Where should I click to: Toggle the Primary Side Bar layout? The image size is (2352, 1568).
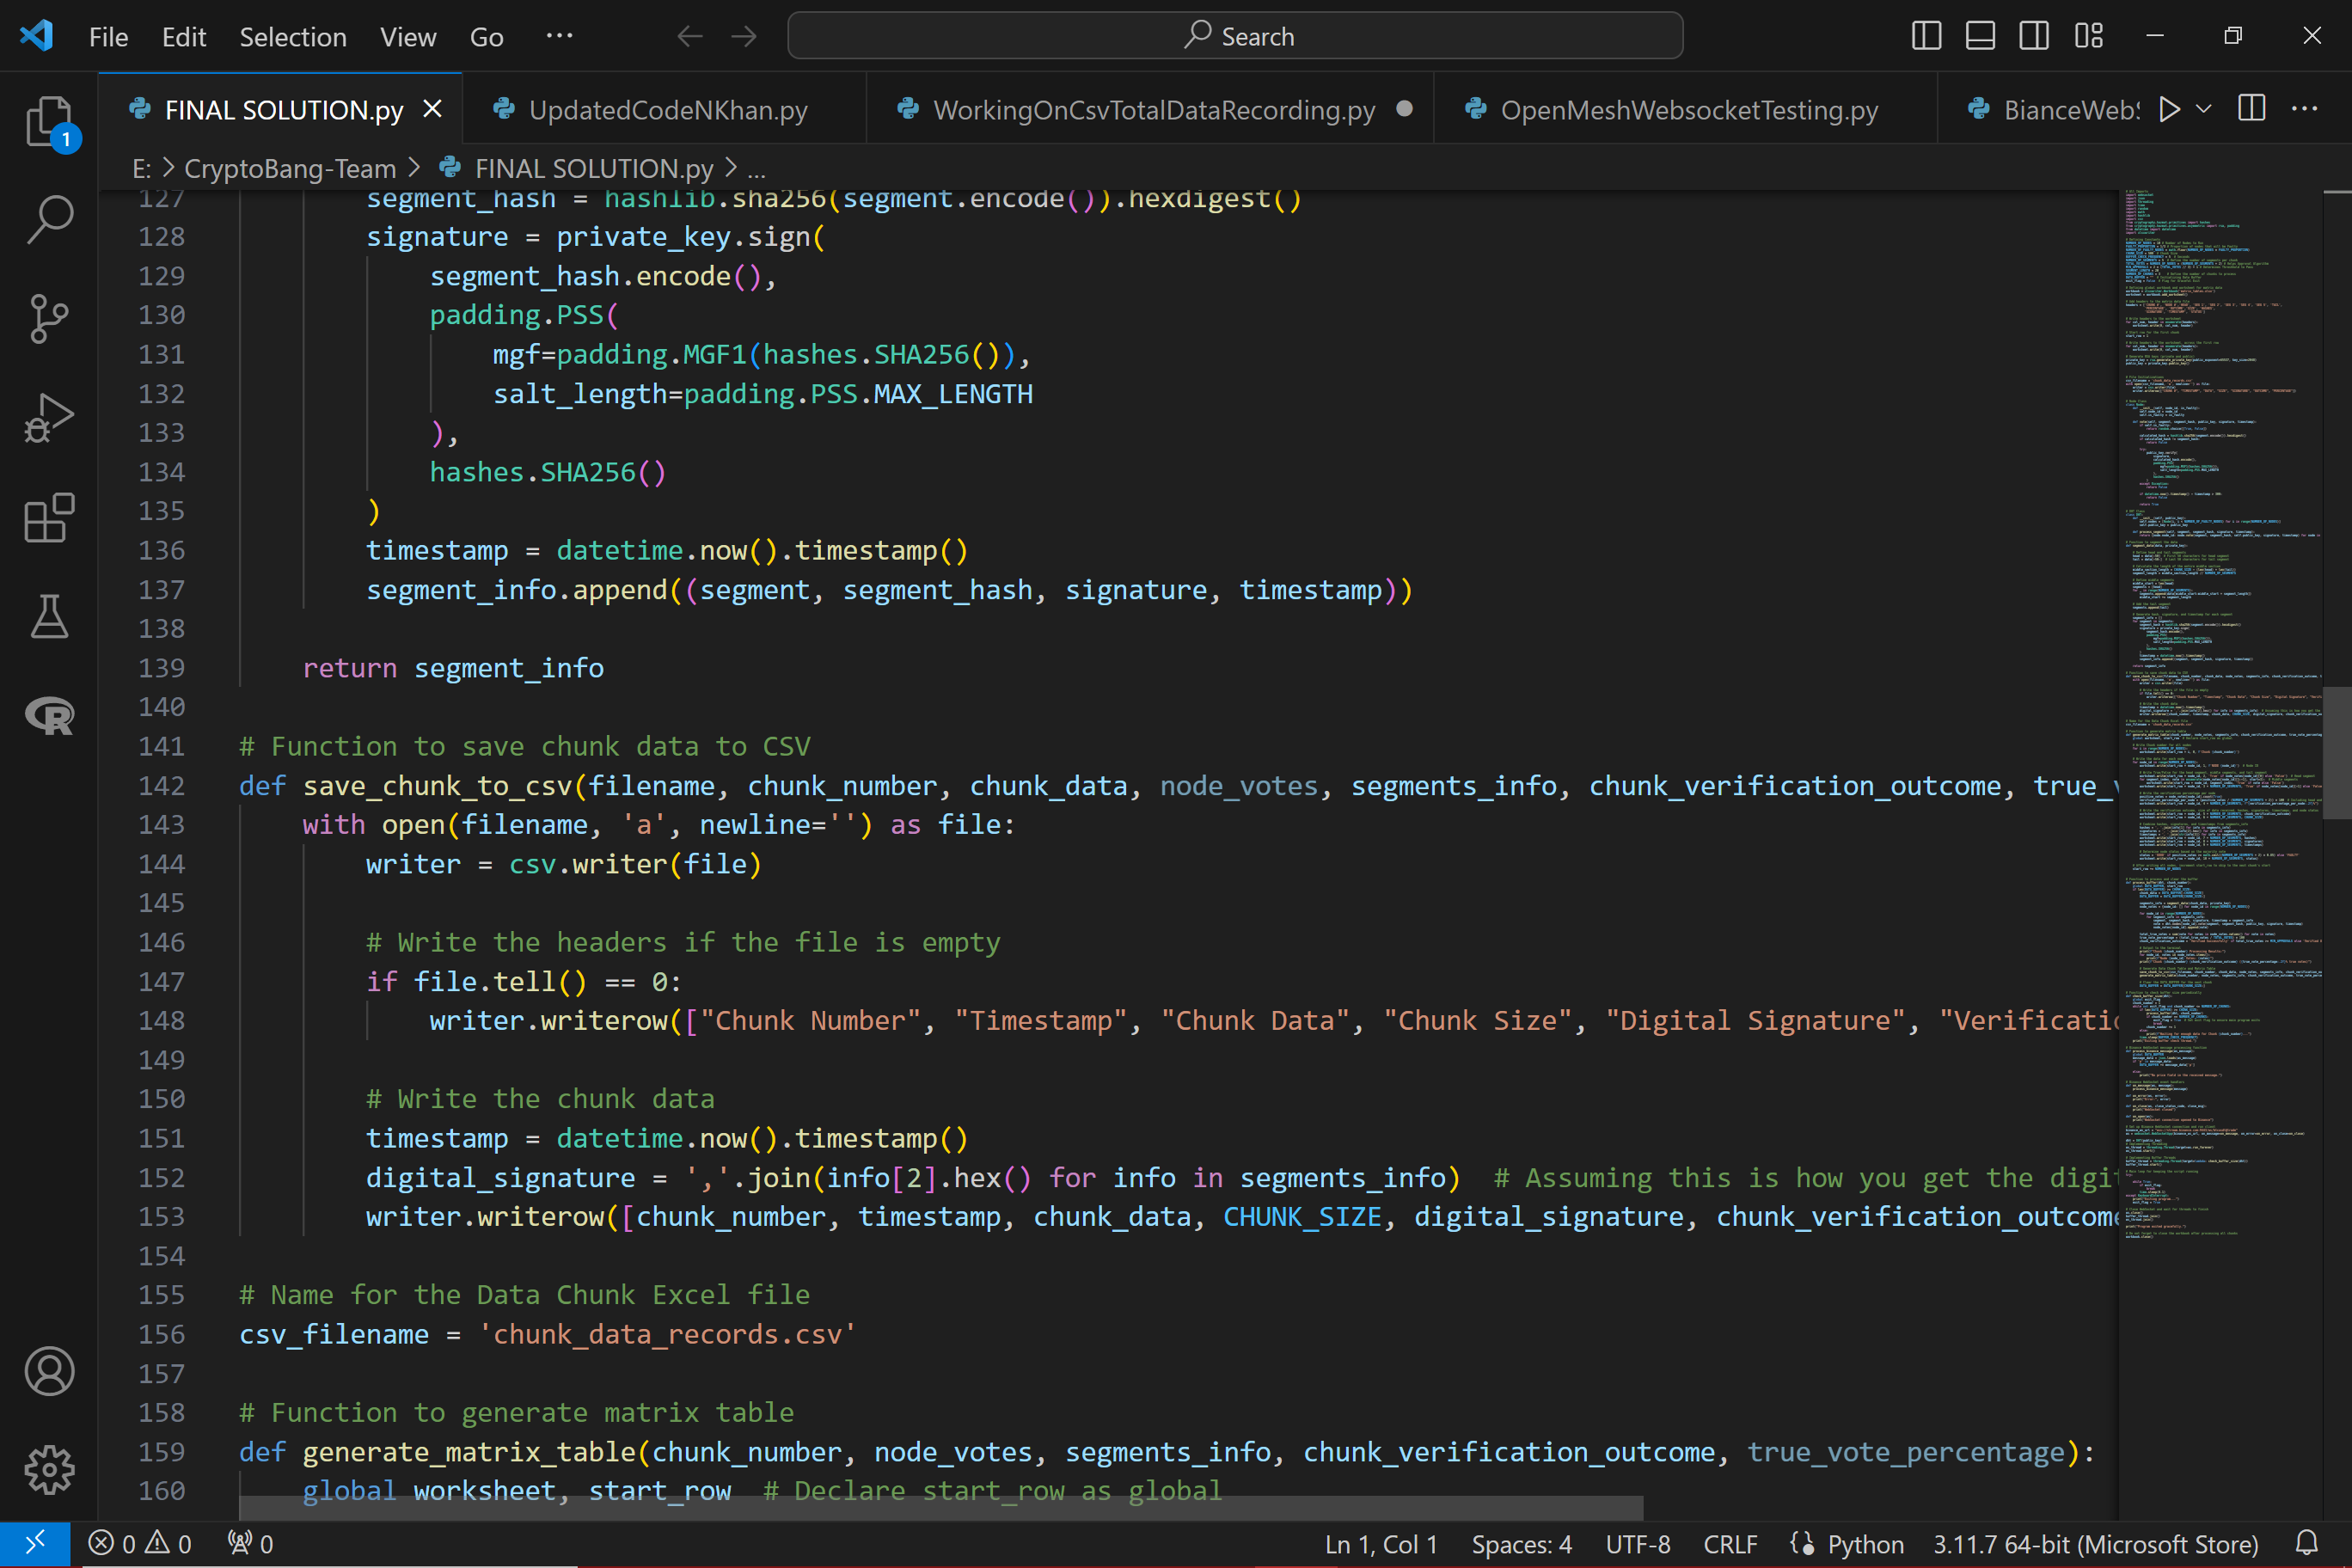click(1926, 36)
